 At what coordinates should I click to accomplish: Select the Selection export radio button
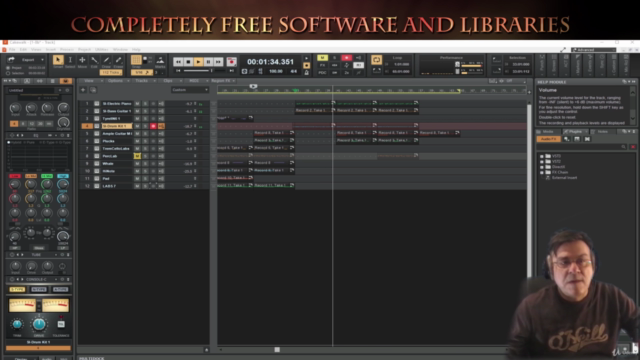(x=8, y=73)
